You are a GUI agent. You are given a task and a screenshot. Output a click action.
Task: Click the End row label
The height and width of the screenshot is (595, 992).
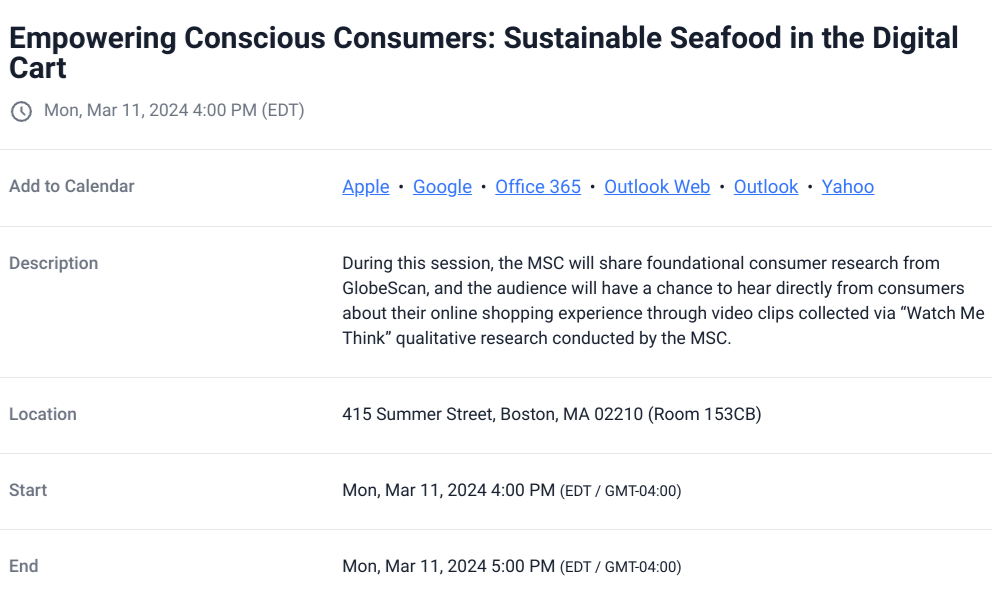tap(24, 566)
